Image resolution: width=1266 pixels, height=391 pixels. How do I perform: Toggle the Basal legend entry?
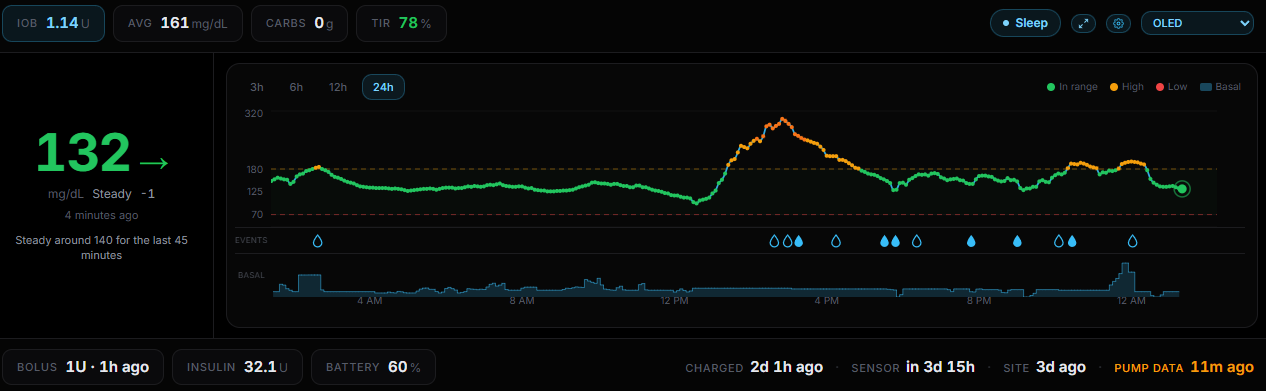[1220, 87]
